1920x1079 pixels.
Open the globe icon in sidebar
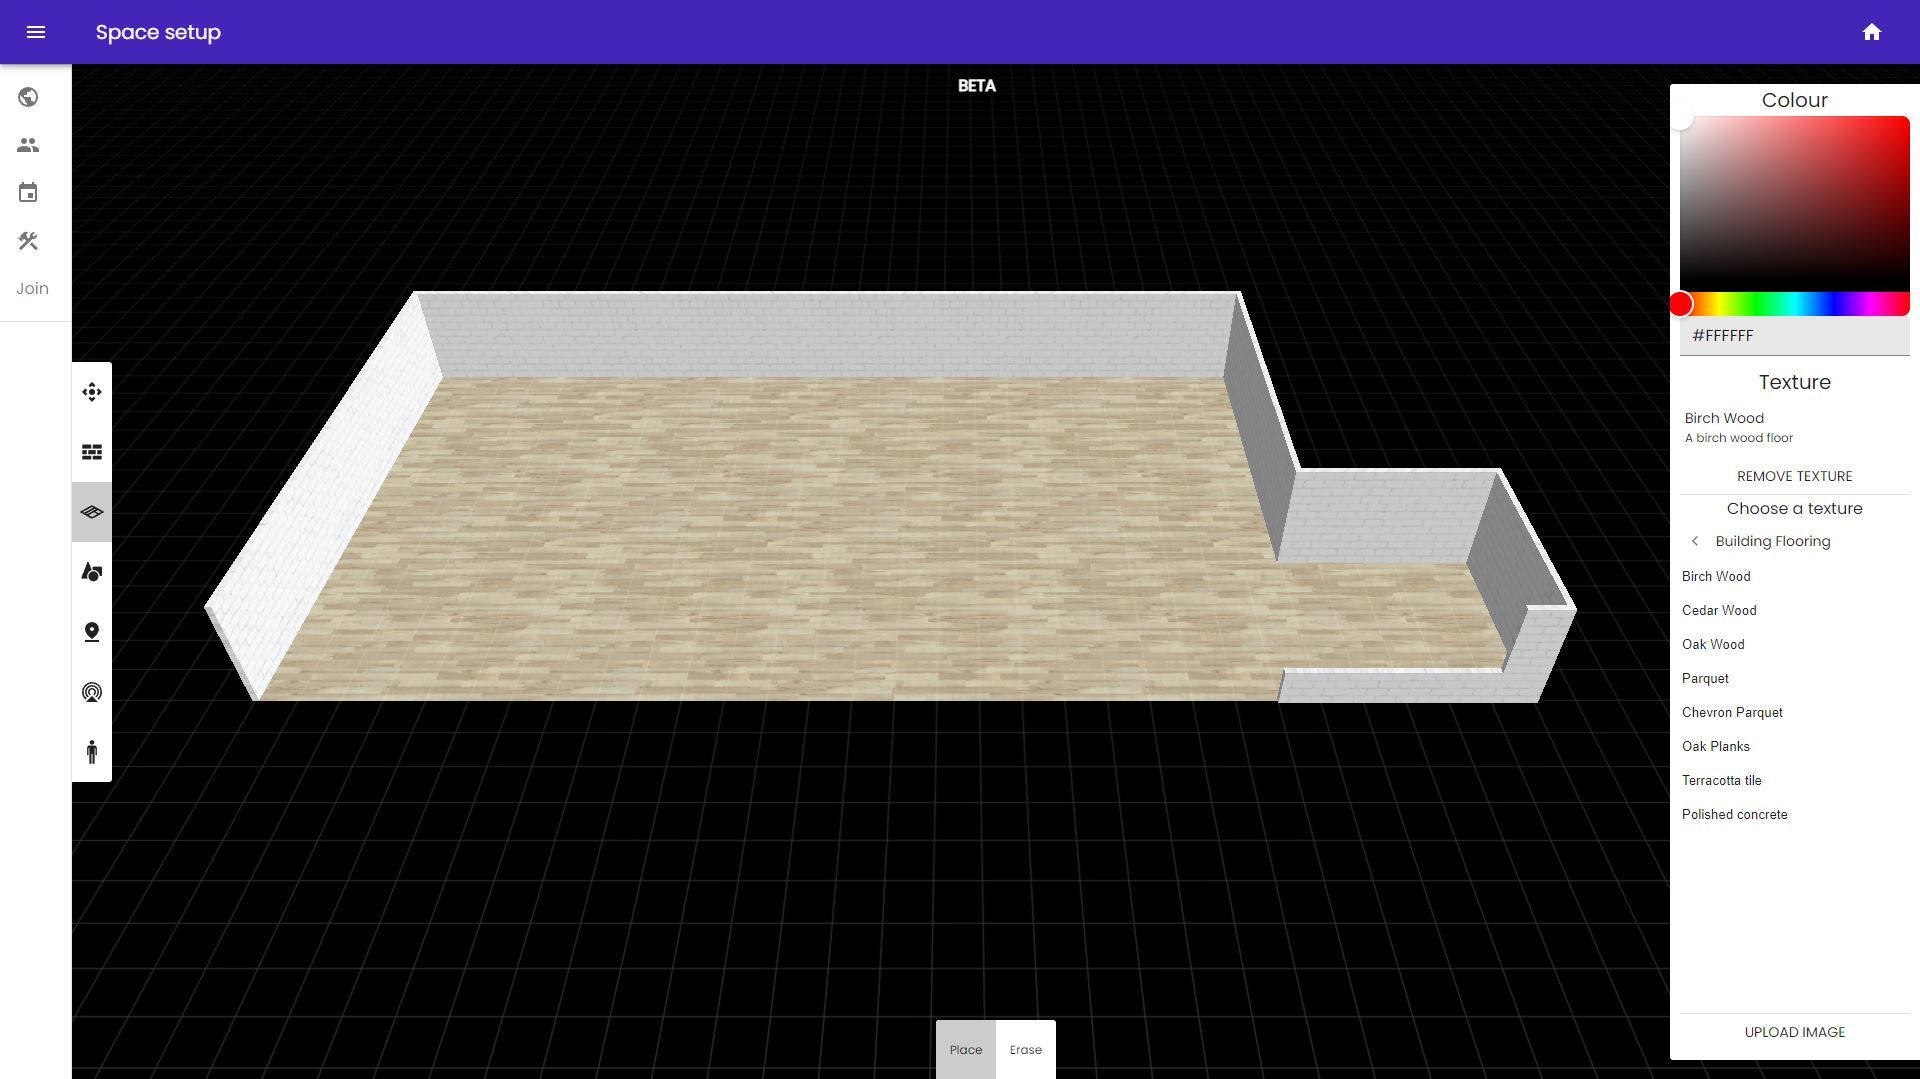tap(28, 97)
